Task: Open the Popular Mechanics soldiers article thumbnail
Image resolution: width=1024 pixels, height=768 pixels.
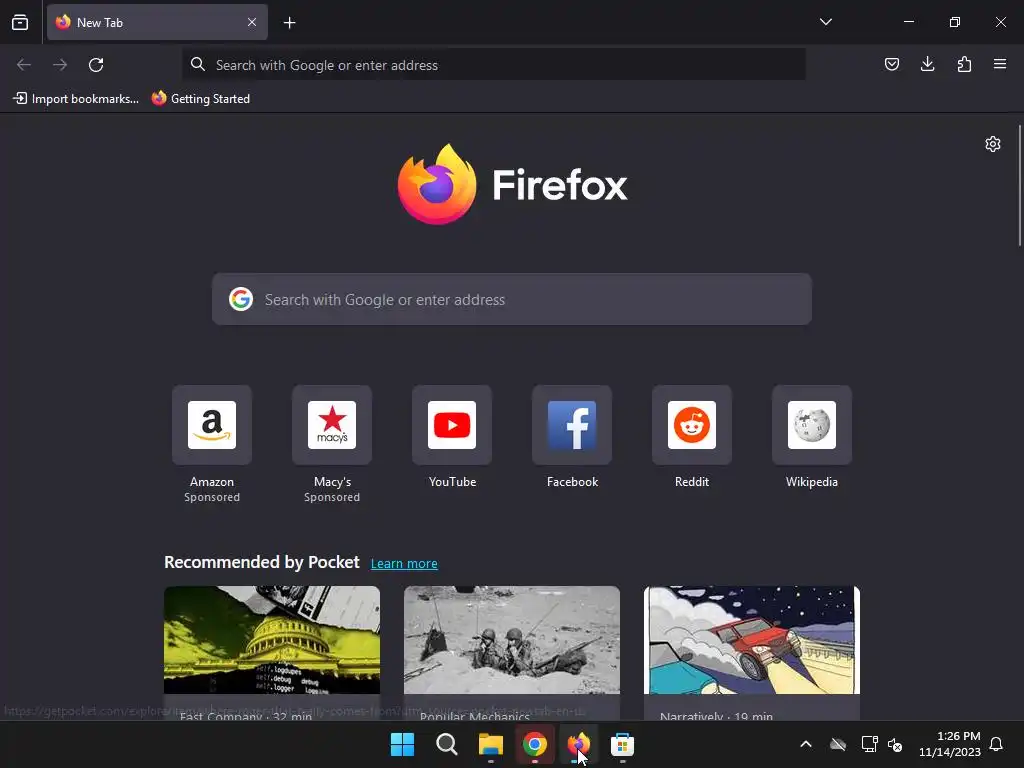Action: pyautogui.click(x=512, y=640)
